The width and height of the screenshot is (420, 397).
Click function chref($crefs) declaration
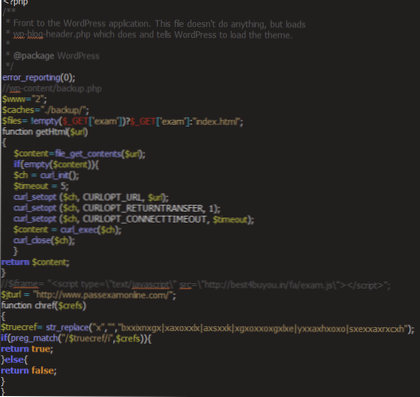point(43,306)
